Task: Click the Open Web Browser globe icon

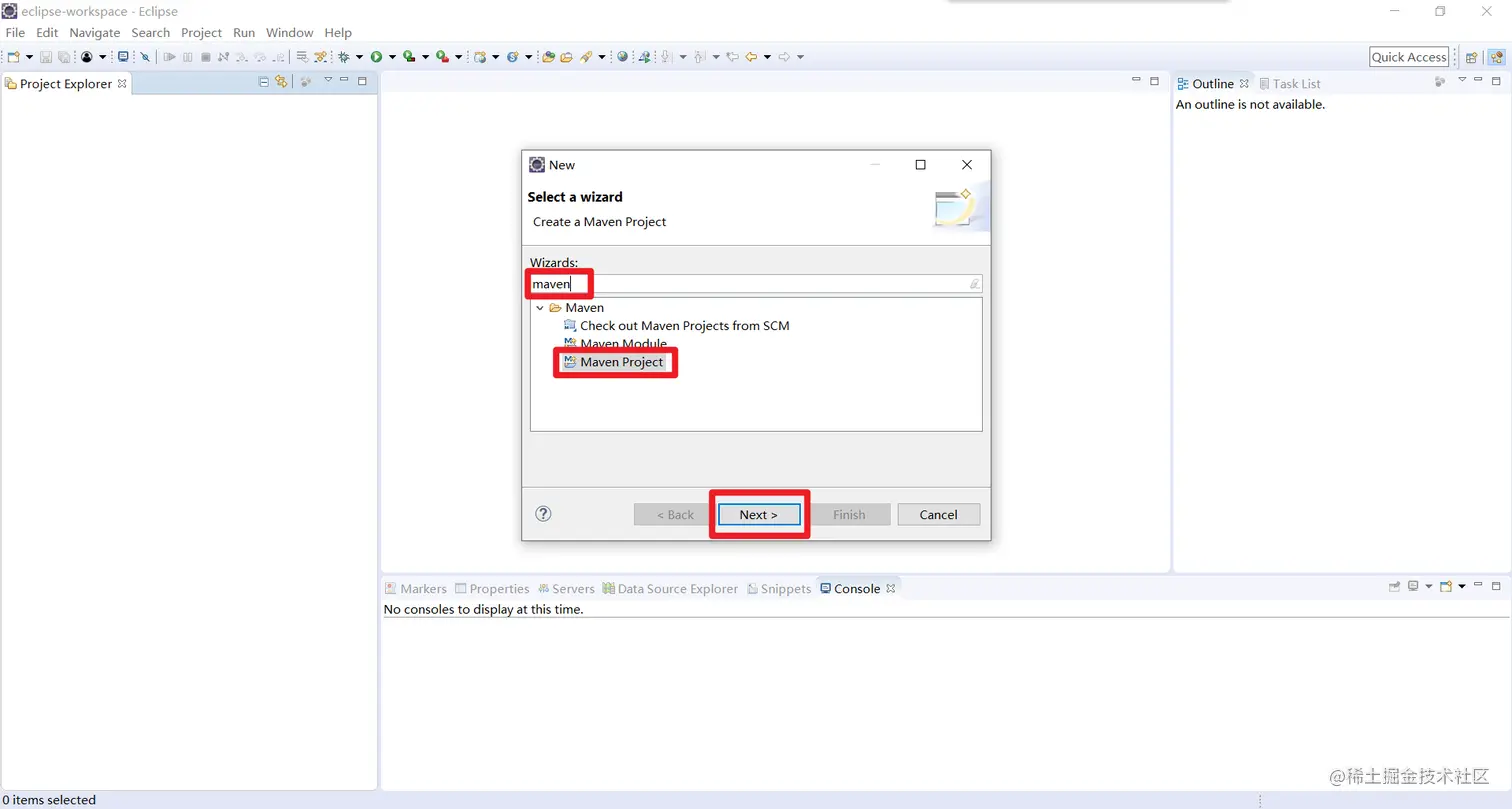Action: click(x=622, y=57)
